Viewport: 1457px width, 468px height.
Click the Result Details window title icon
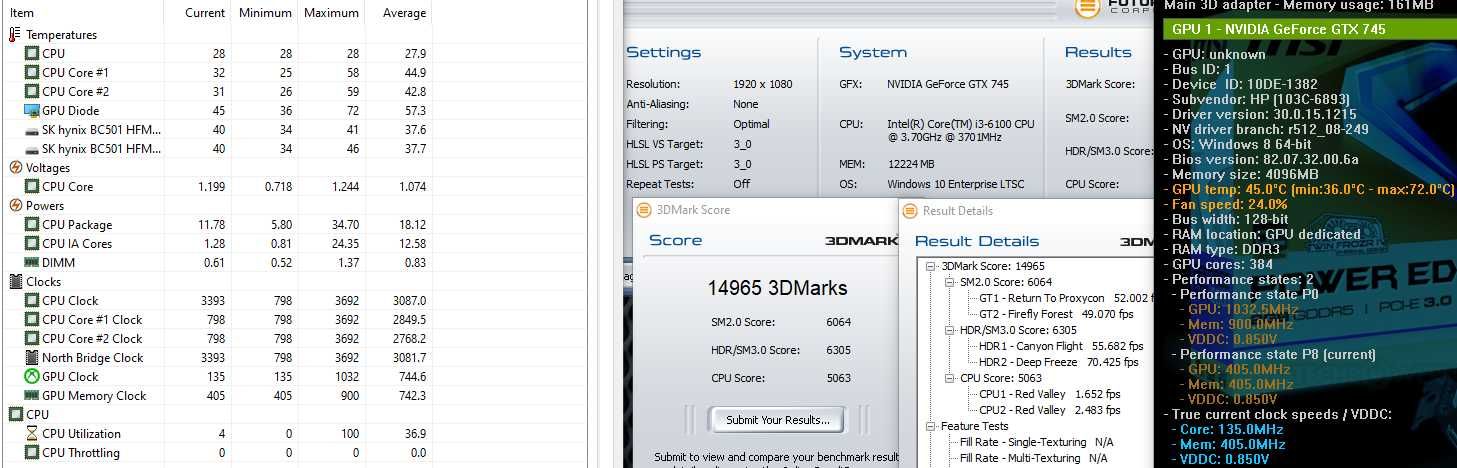[910, 210]
